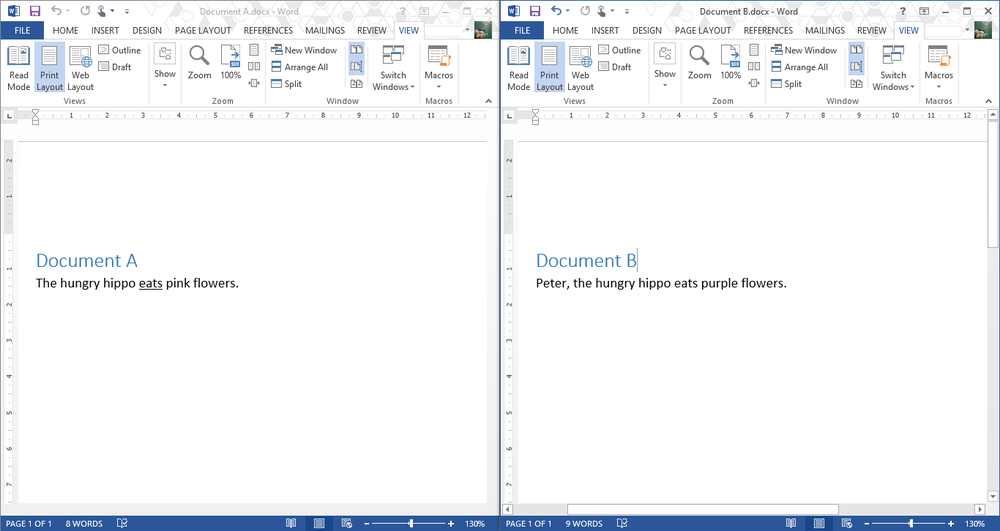
Task: Switch to Draft view in Document B
Action: (615, 66)
